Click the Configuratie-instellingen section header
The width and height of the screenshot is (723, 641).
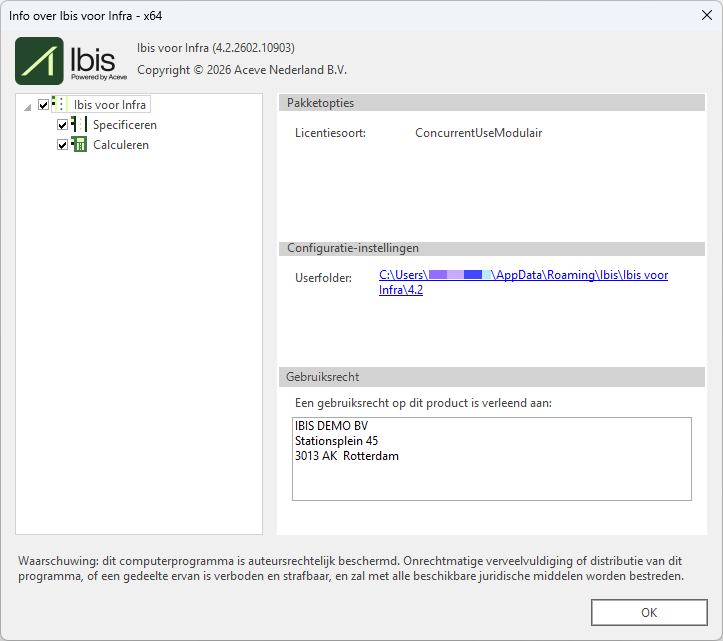coord(491,248)
